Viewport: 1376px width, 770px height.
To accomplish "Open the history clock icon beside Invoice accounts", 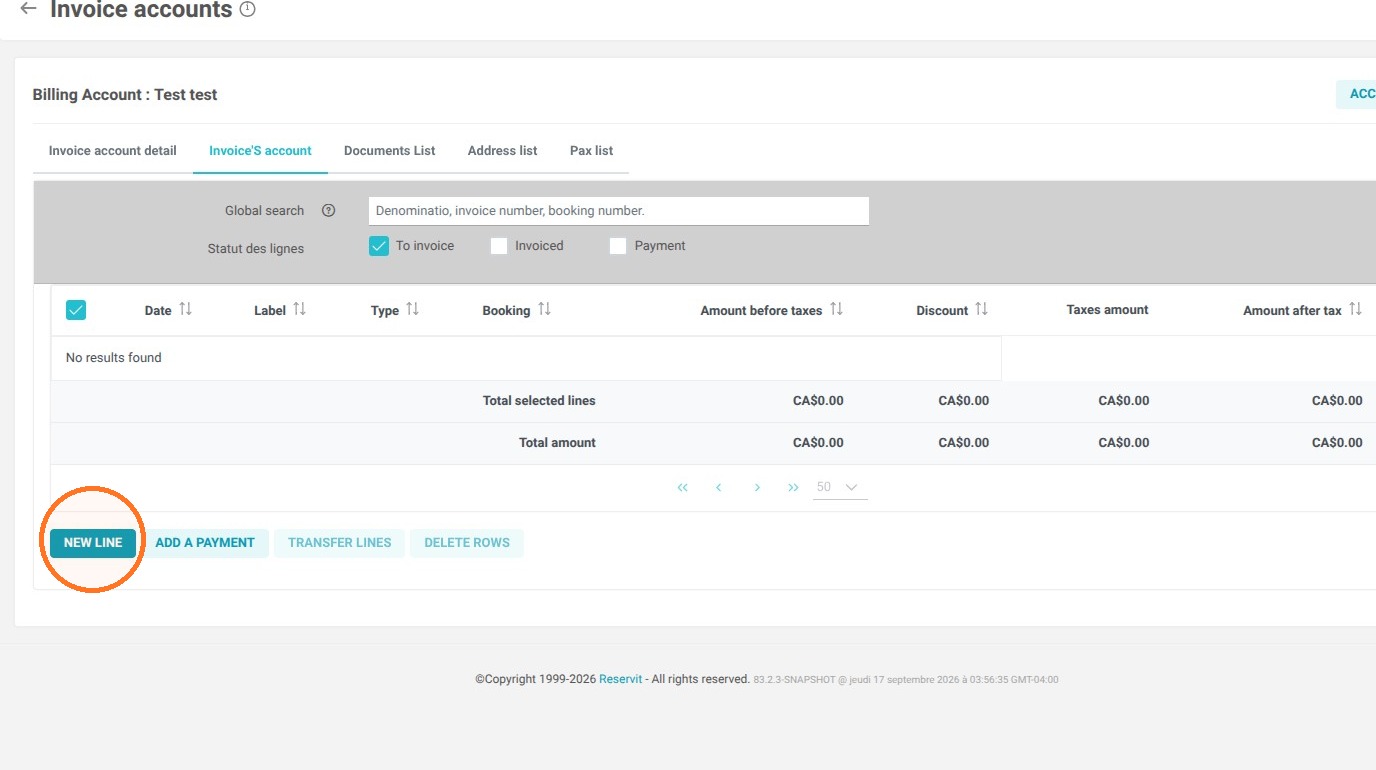I will click(x=248, y=10).
